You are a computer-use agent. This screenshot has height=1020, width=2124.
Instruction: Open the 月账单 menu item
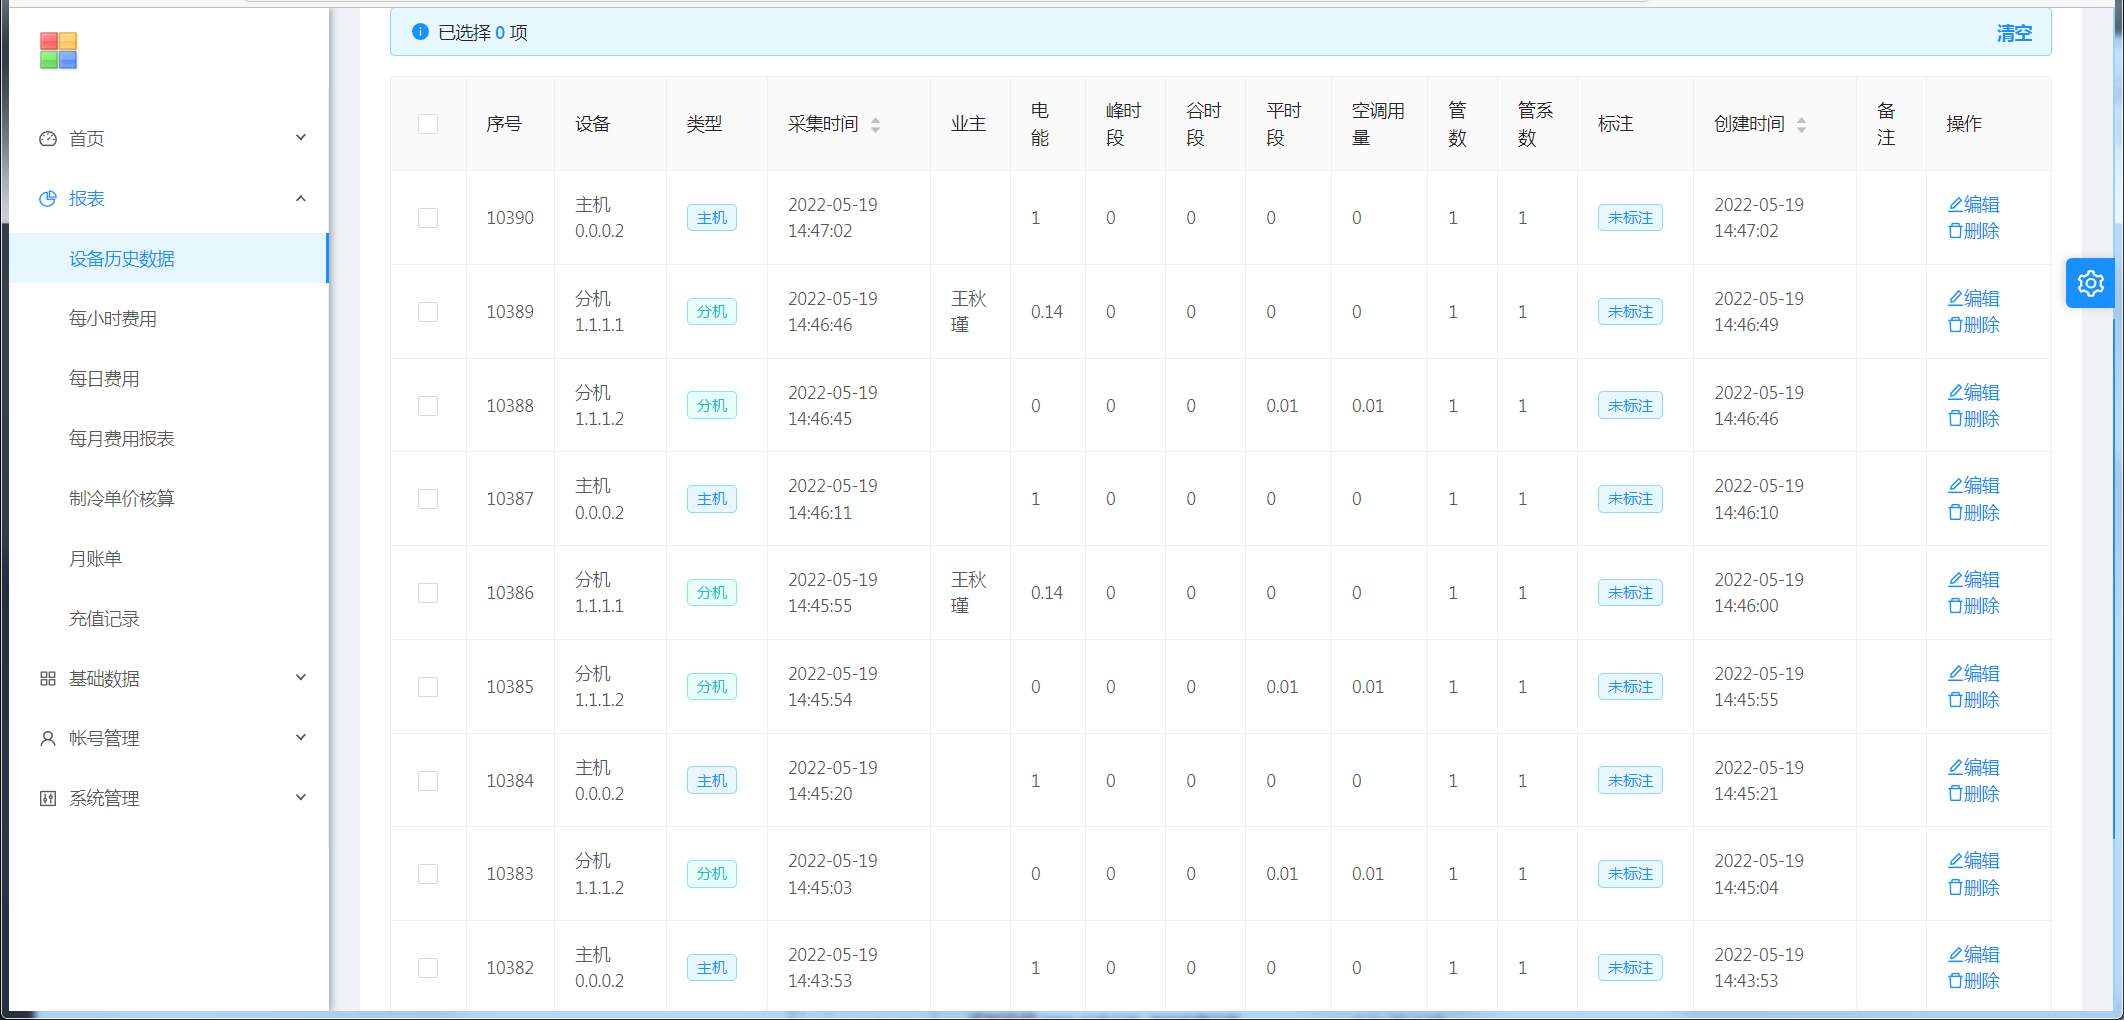pos(95,558)
